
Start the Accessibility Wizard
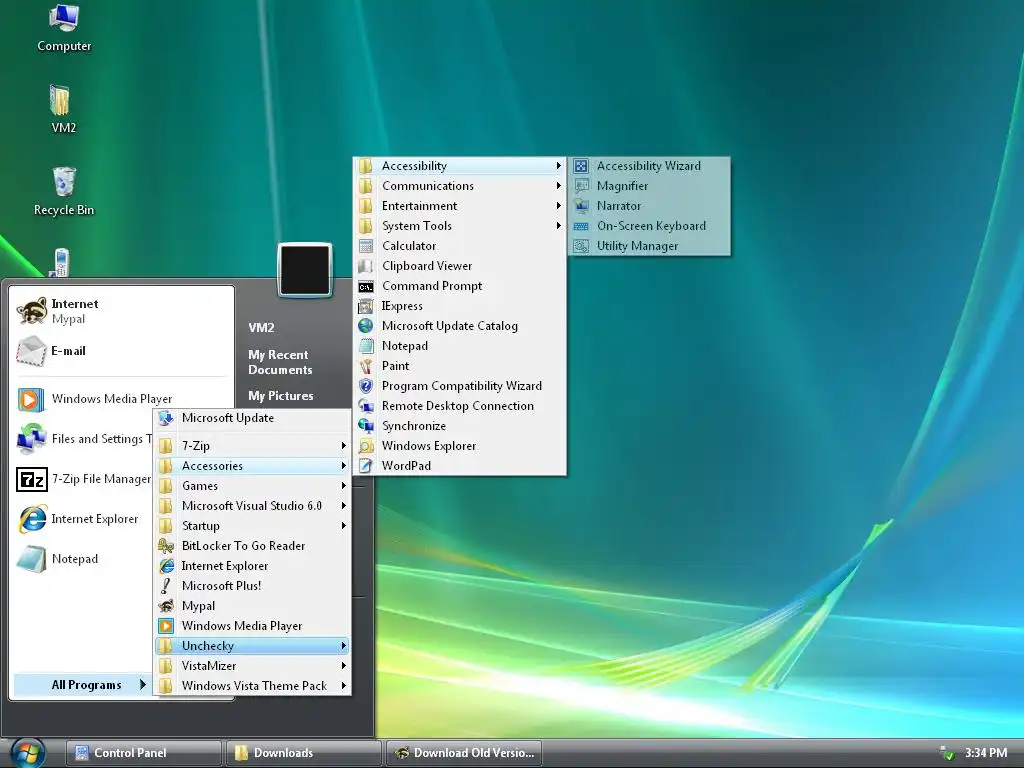pos(650,166)
